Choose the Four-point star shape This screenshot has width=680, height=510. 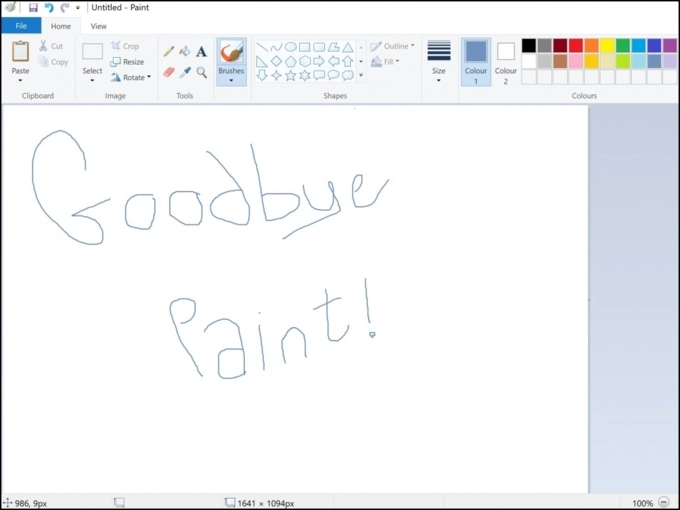click(276, 75)
